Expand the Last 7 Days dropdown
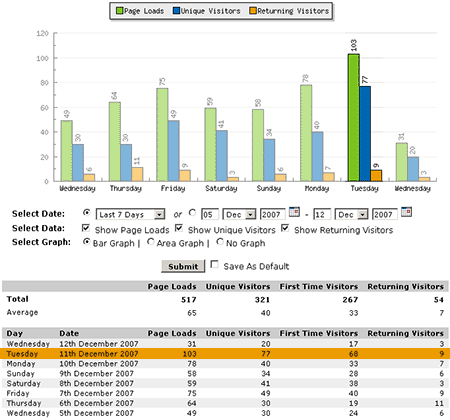Image resolution: width=450 pixels, height=420 pixels. (x=130, y=214)
